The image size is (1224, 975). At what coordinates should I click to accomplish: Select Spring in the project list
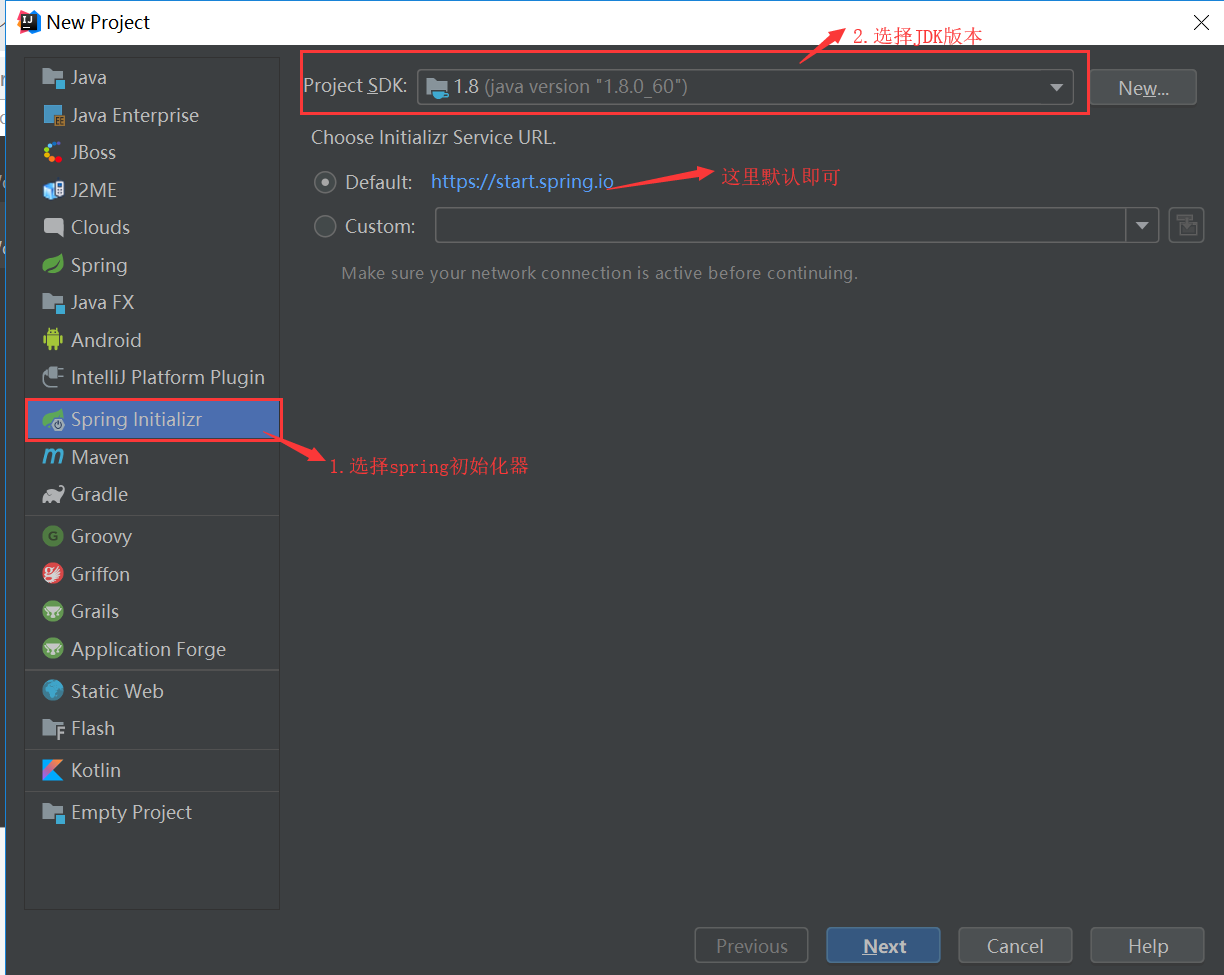[152, 265]
